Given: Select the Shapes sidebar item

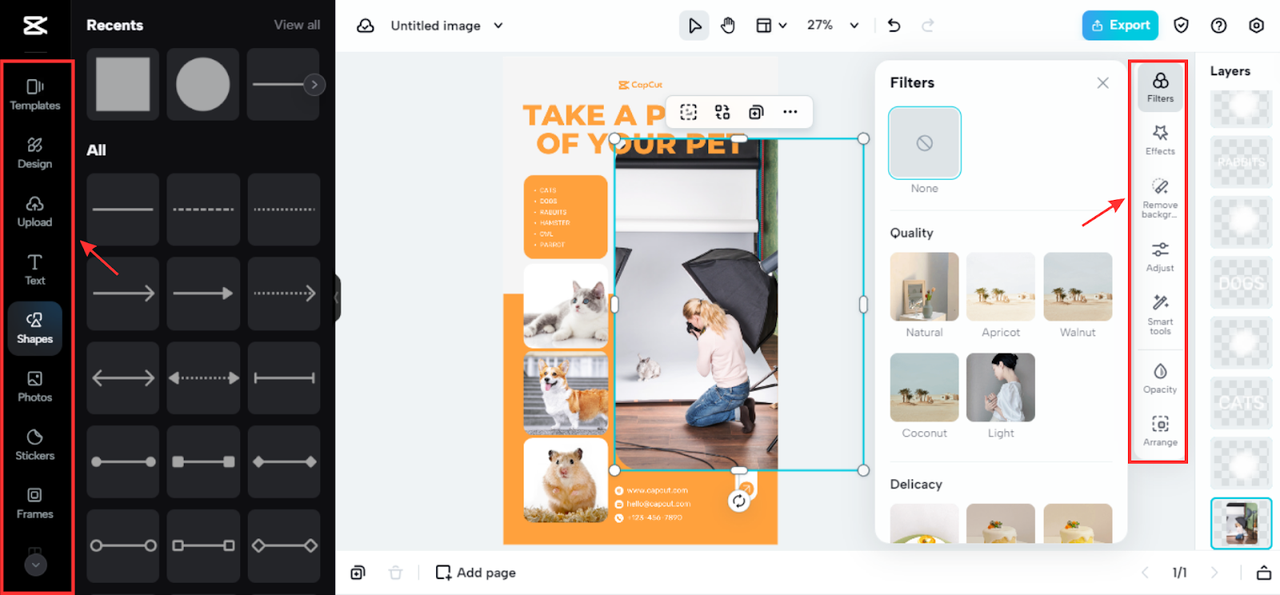Looking at the screenshot, I should click(35, 328).
